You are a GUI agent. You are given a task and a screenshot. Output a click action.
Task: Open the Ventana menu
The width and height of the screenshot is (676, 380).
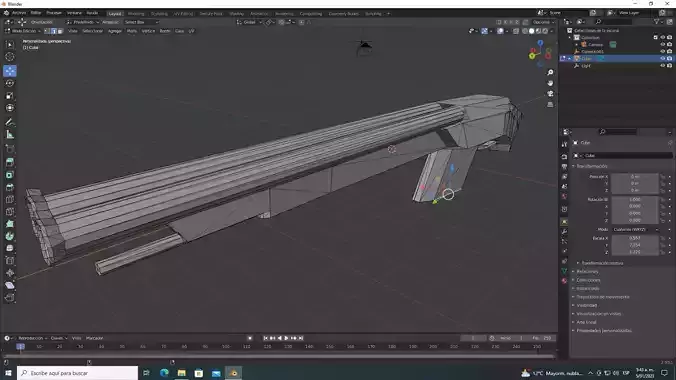(74, 13)
